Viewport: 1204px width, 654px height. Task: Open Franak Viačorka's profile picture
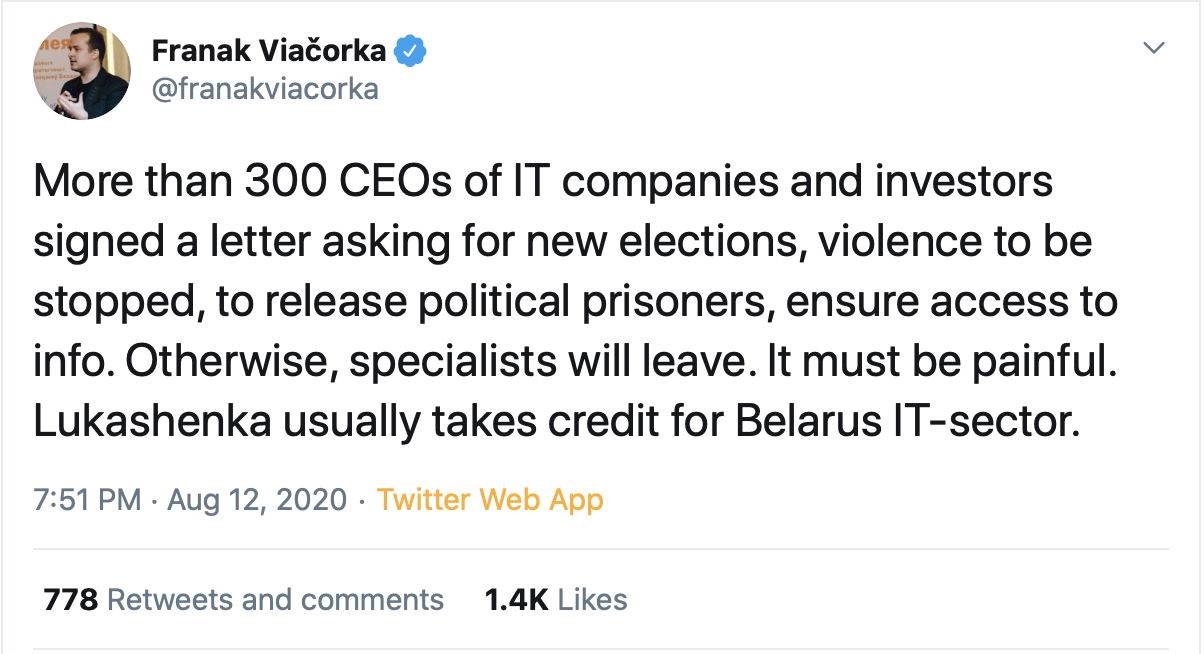pyautogui.click(x=82, y=71)
